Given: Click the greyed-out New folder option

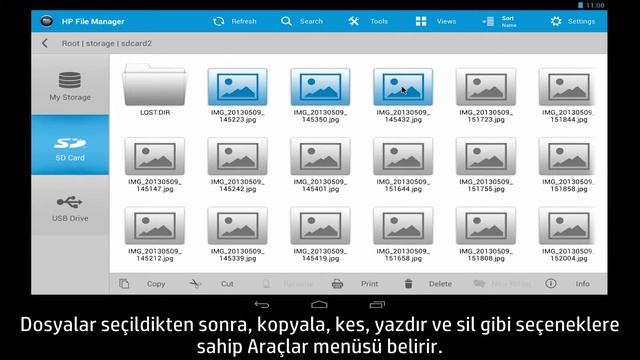Looking at the screenshot, I should (502, 284).
